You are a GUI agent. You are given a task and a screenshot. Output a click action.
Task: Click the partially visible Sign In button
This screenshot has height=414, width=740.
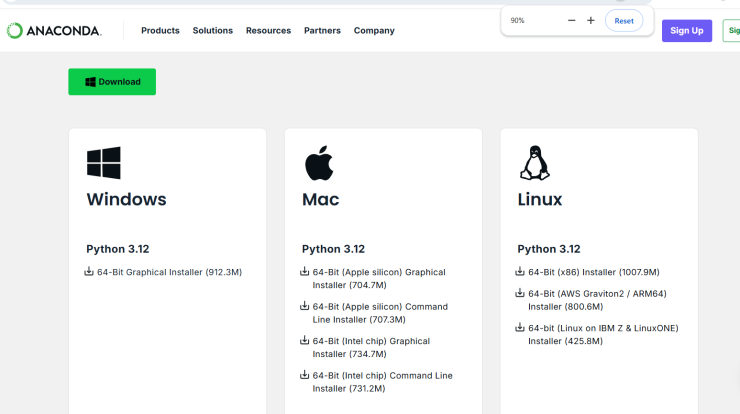click(x=732, y=31)
